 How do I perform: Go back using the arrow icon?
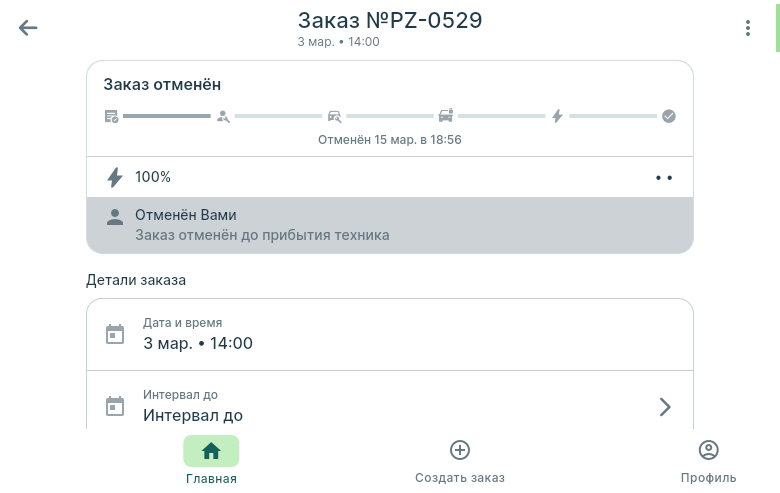coord(28,28)
